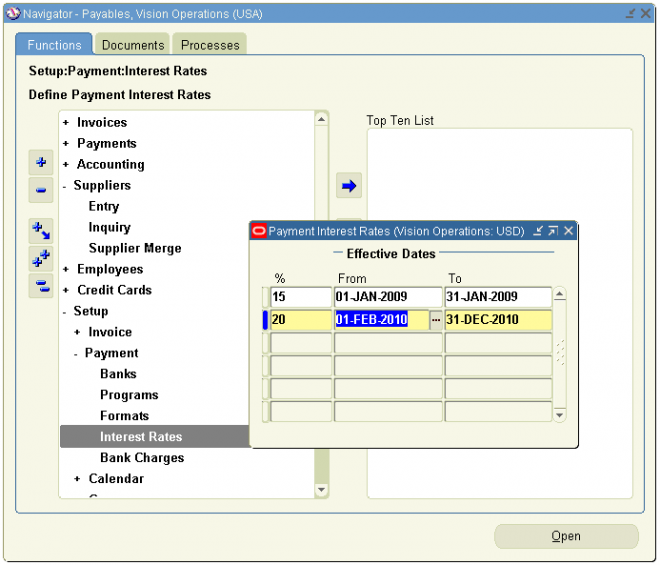This screenshot has height=565, width=660.
Task: Click the percent field with value 20
Action: click(301, 320)
